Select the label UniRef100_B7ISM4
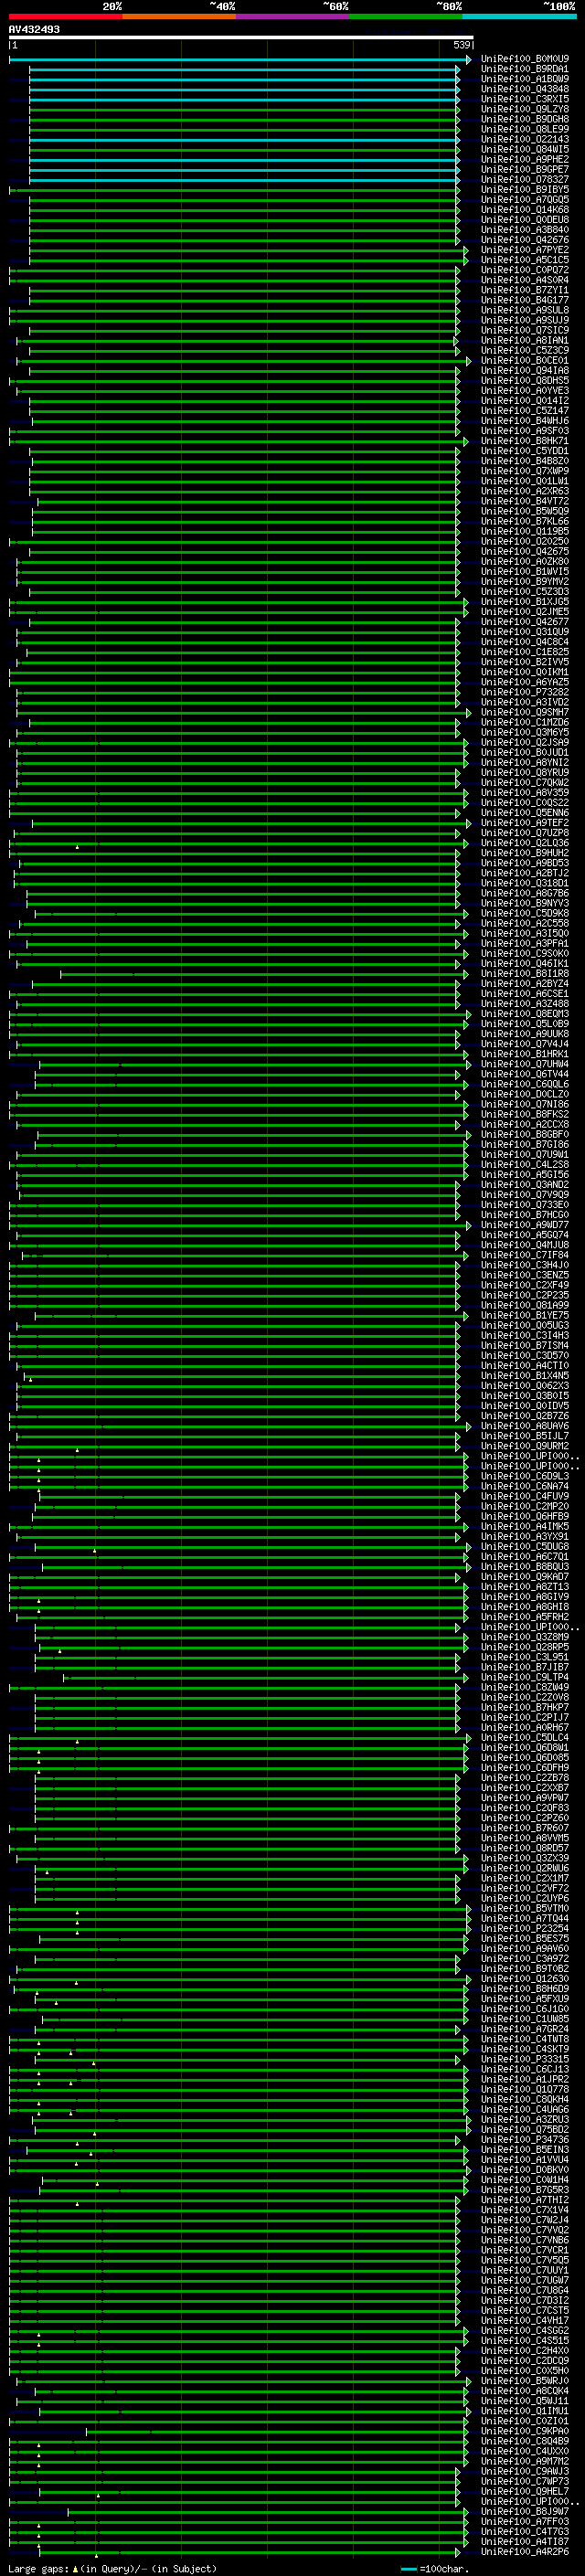 525,1346
